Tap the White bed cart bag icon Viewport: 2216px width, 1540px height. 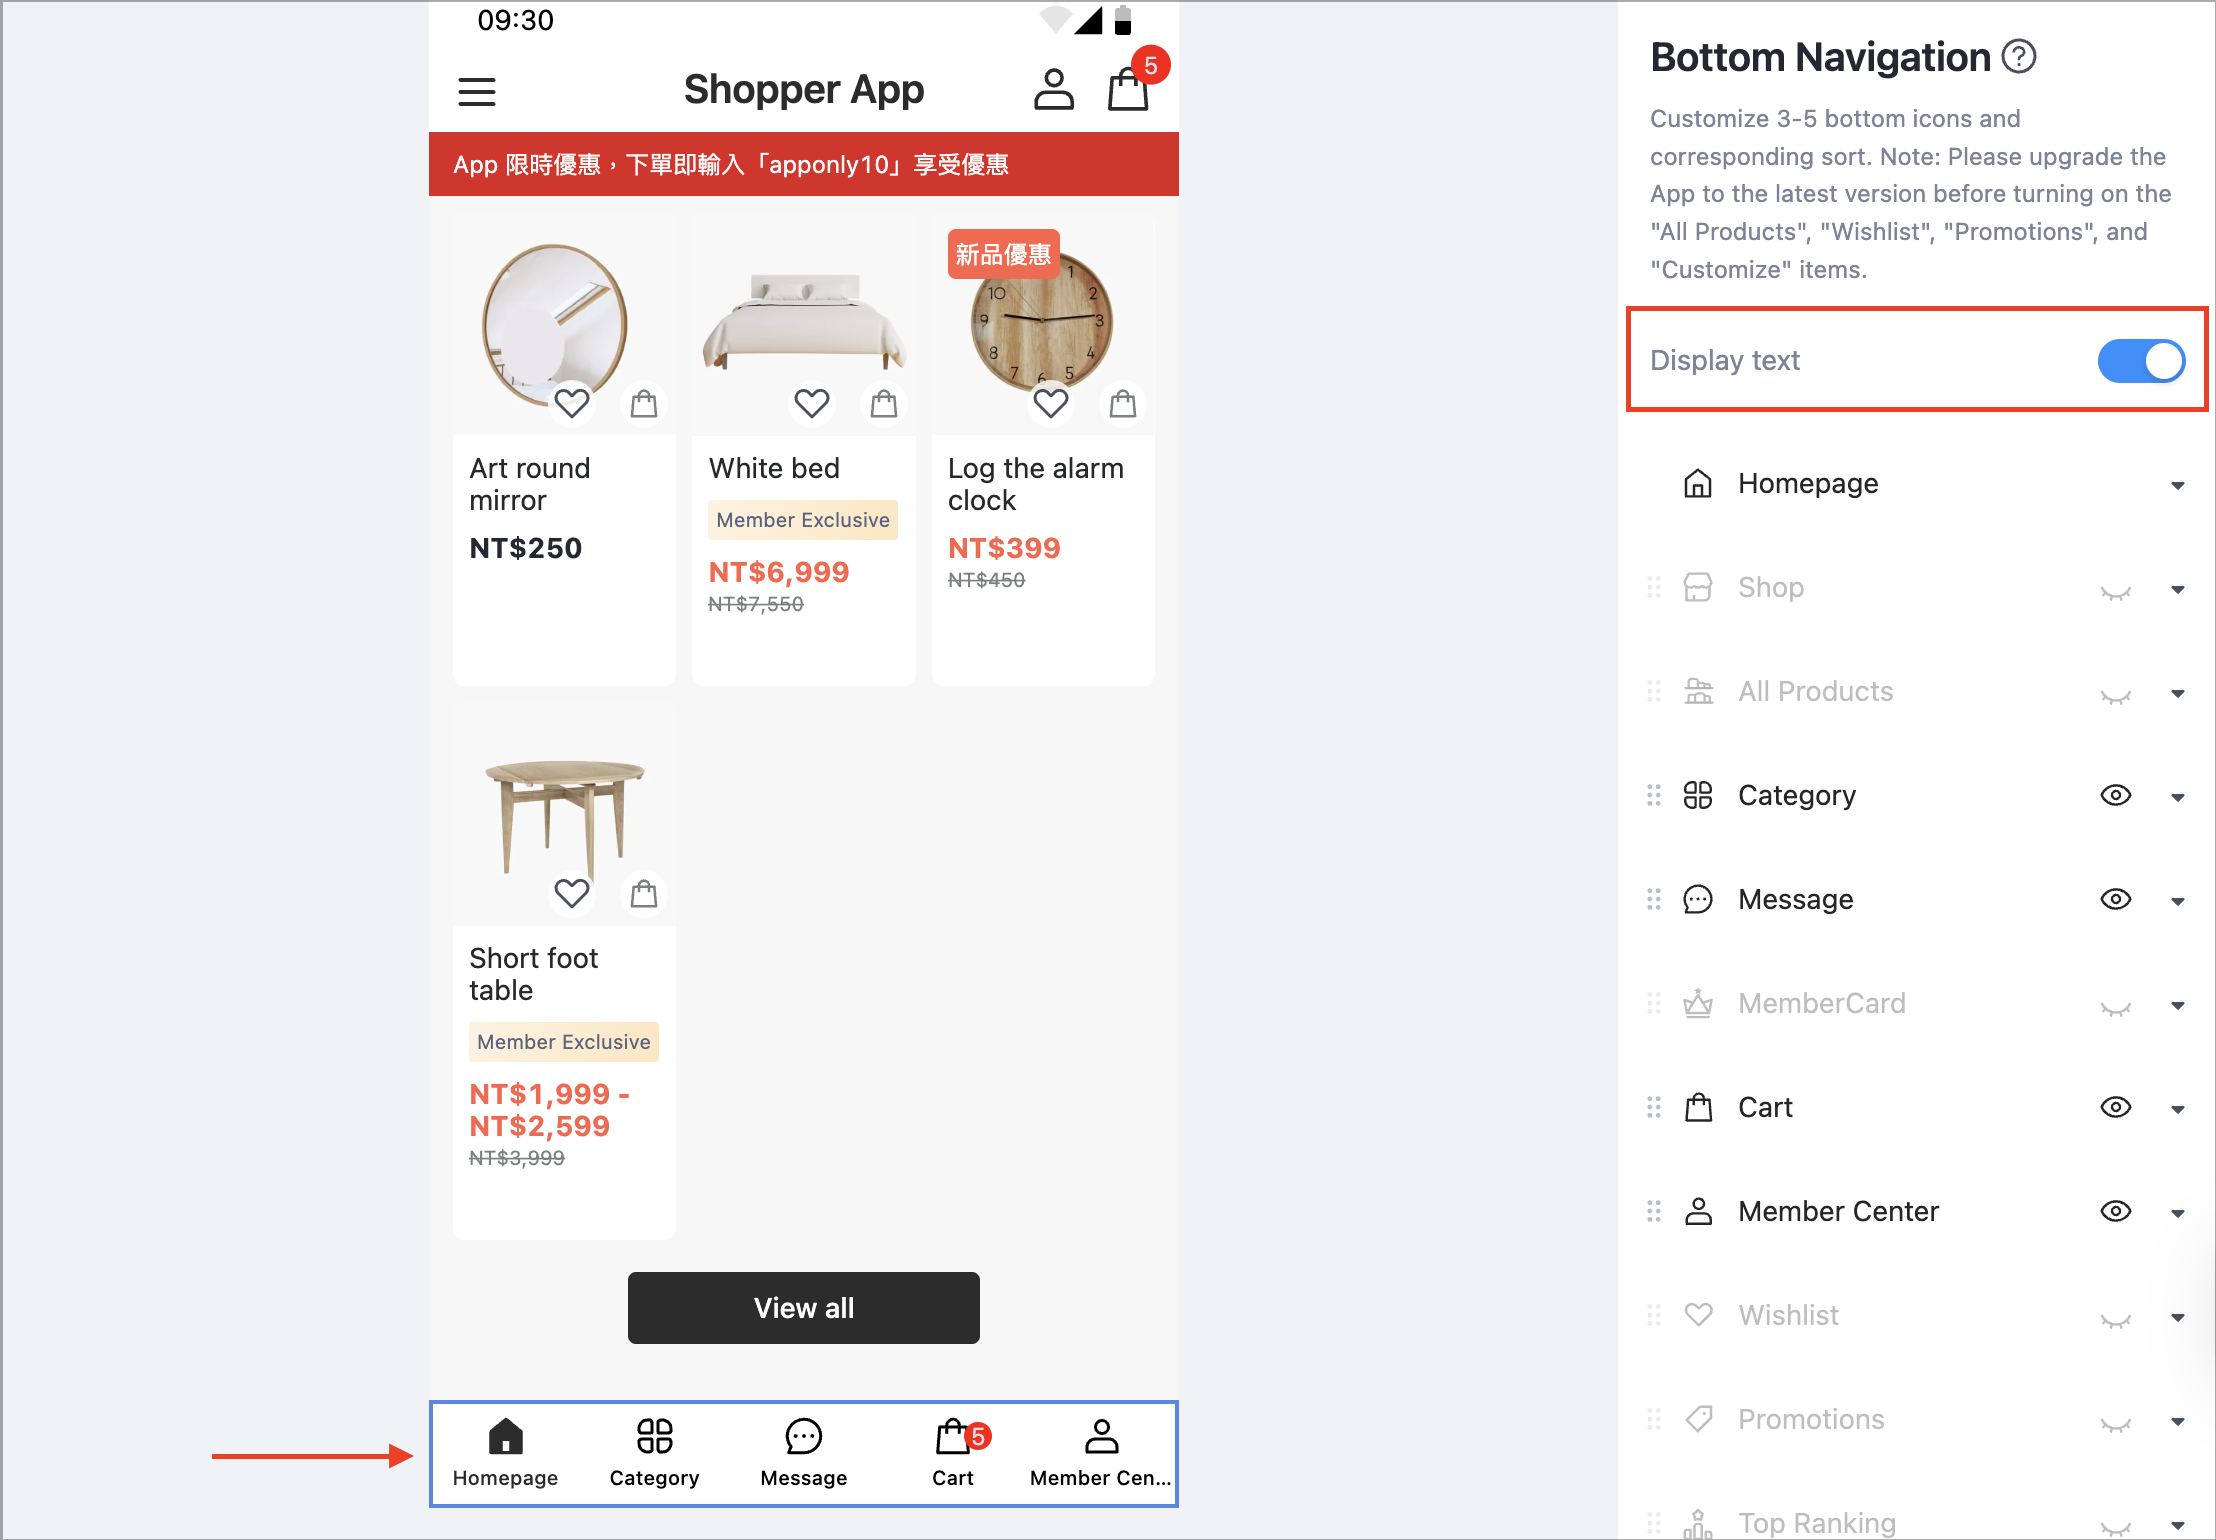click(884, 404)
